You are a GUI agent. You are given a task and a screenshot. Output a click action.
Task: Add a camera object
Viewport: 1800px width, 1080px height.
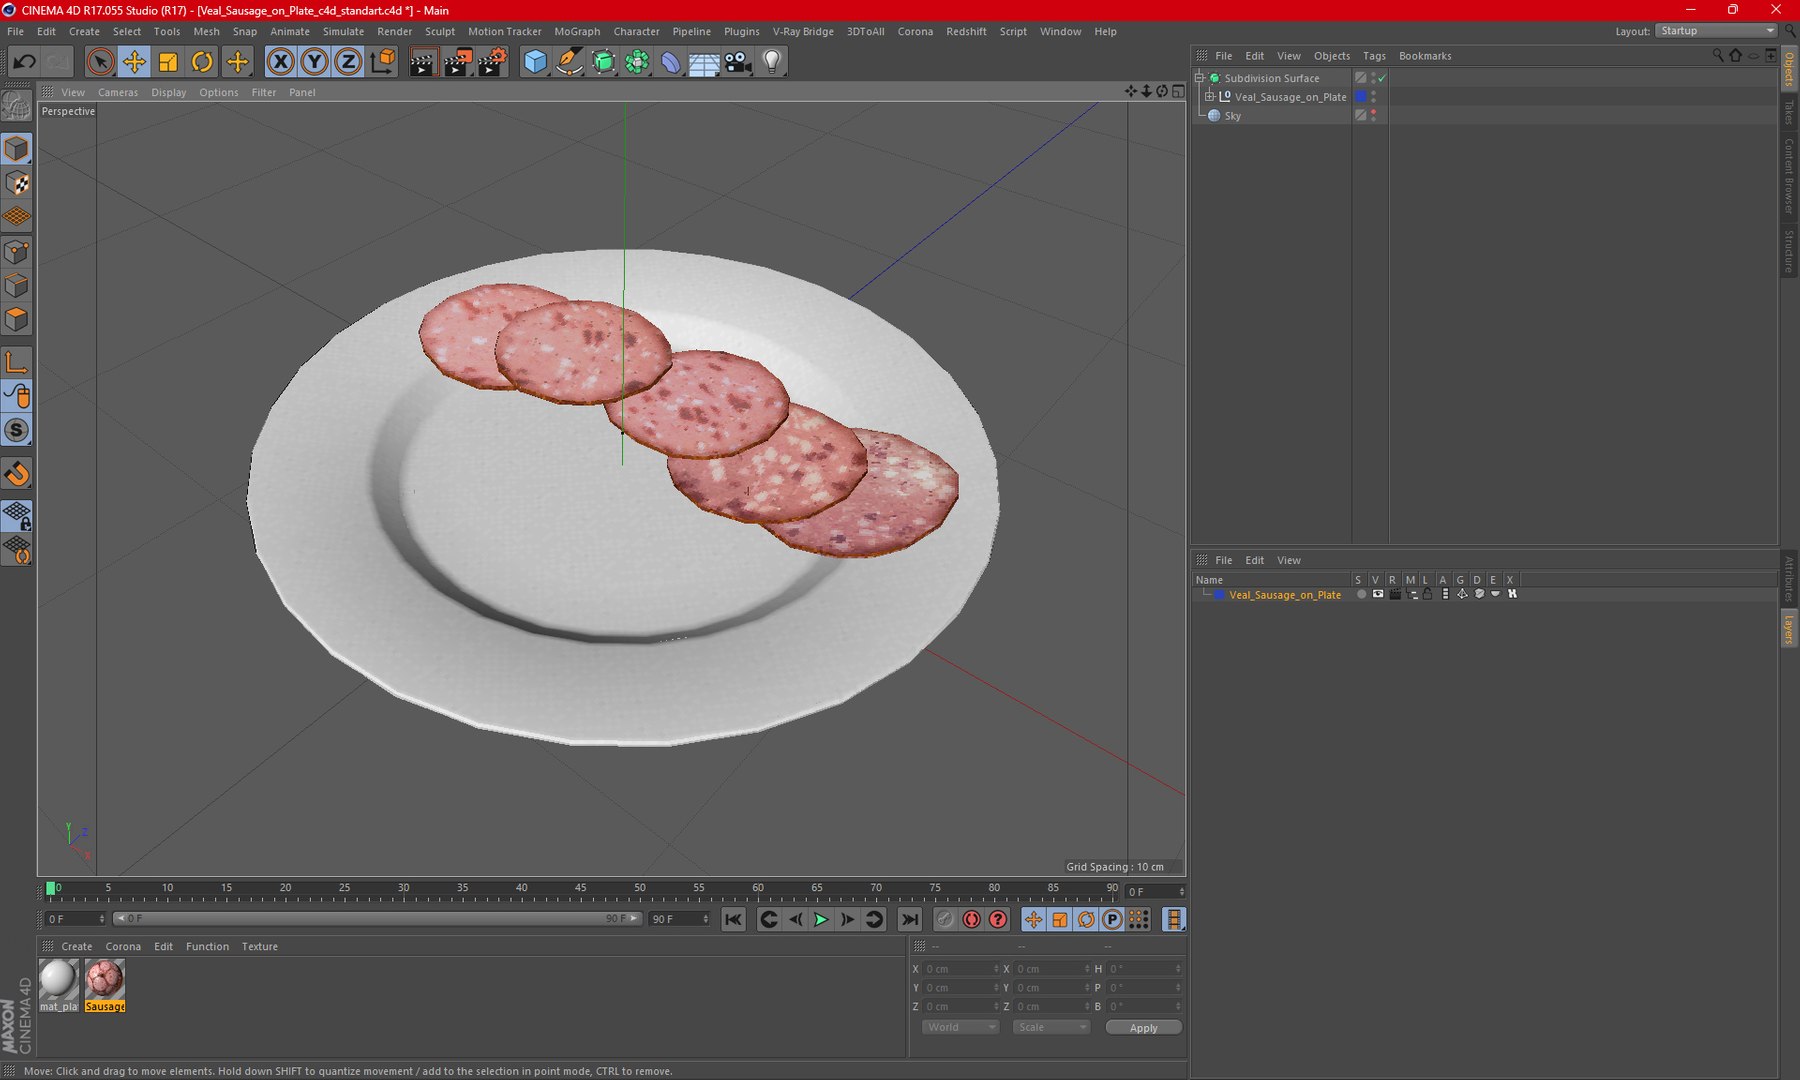[738, 62]
